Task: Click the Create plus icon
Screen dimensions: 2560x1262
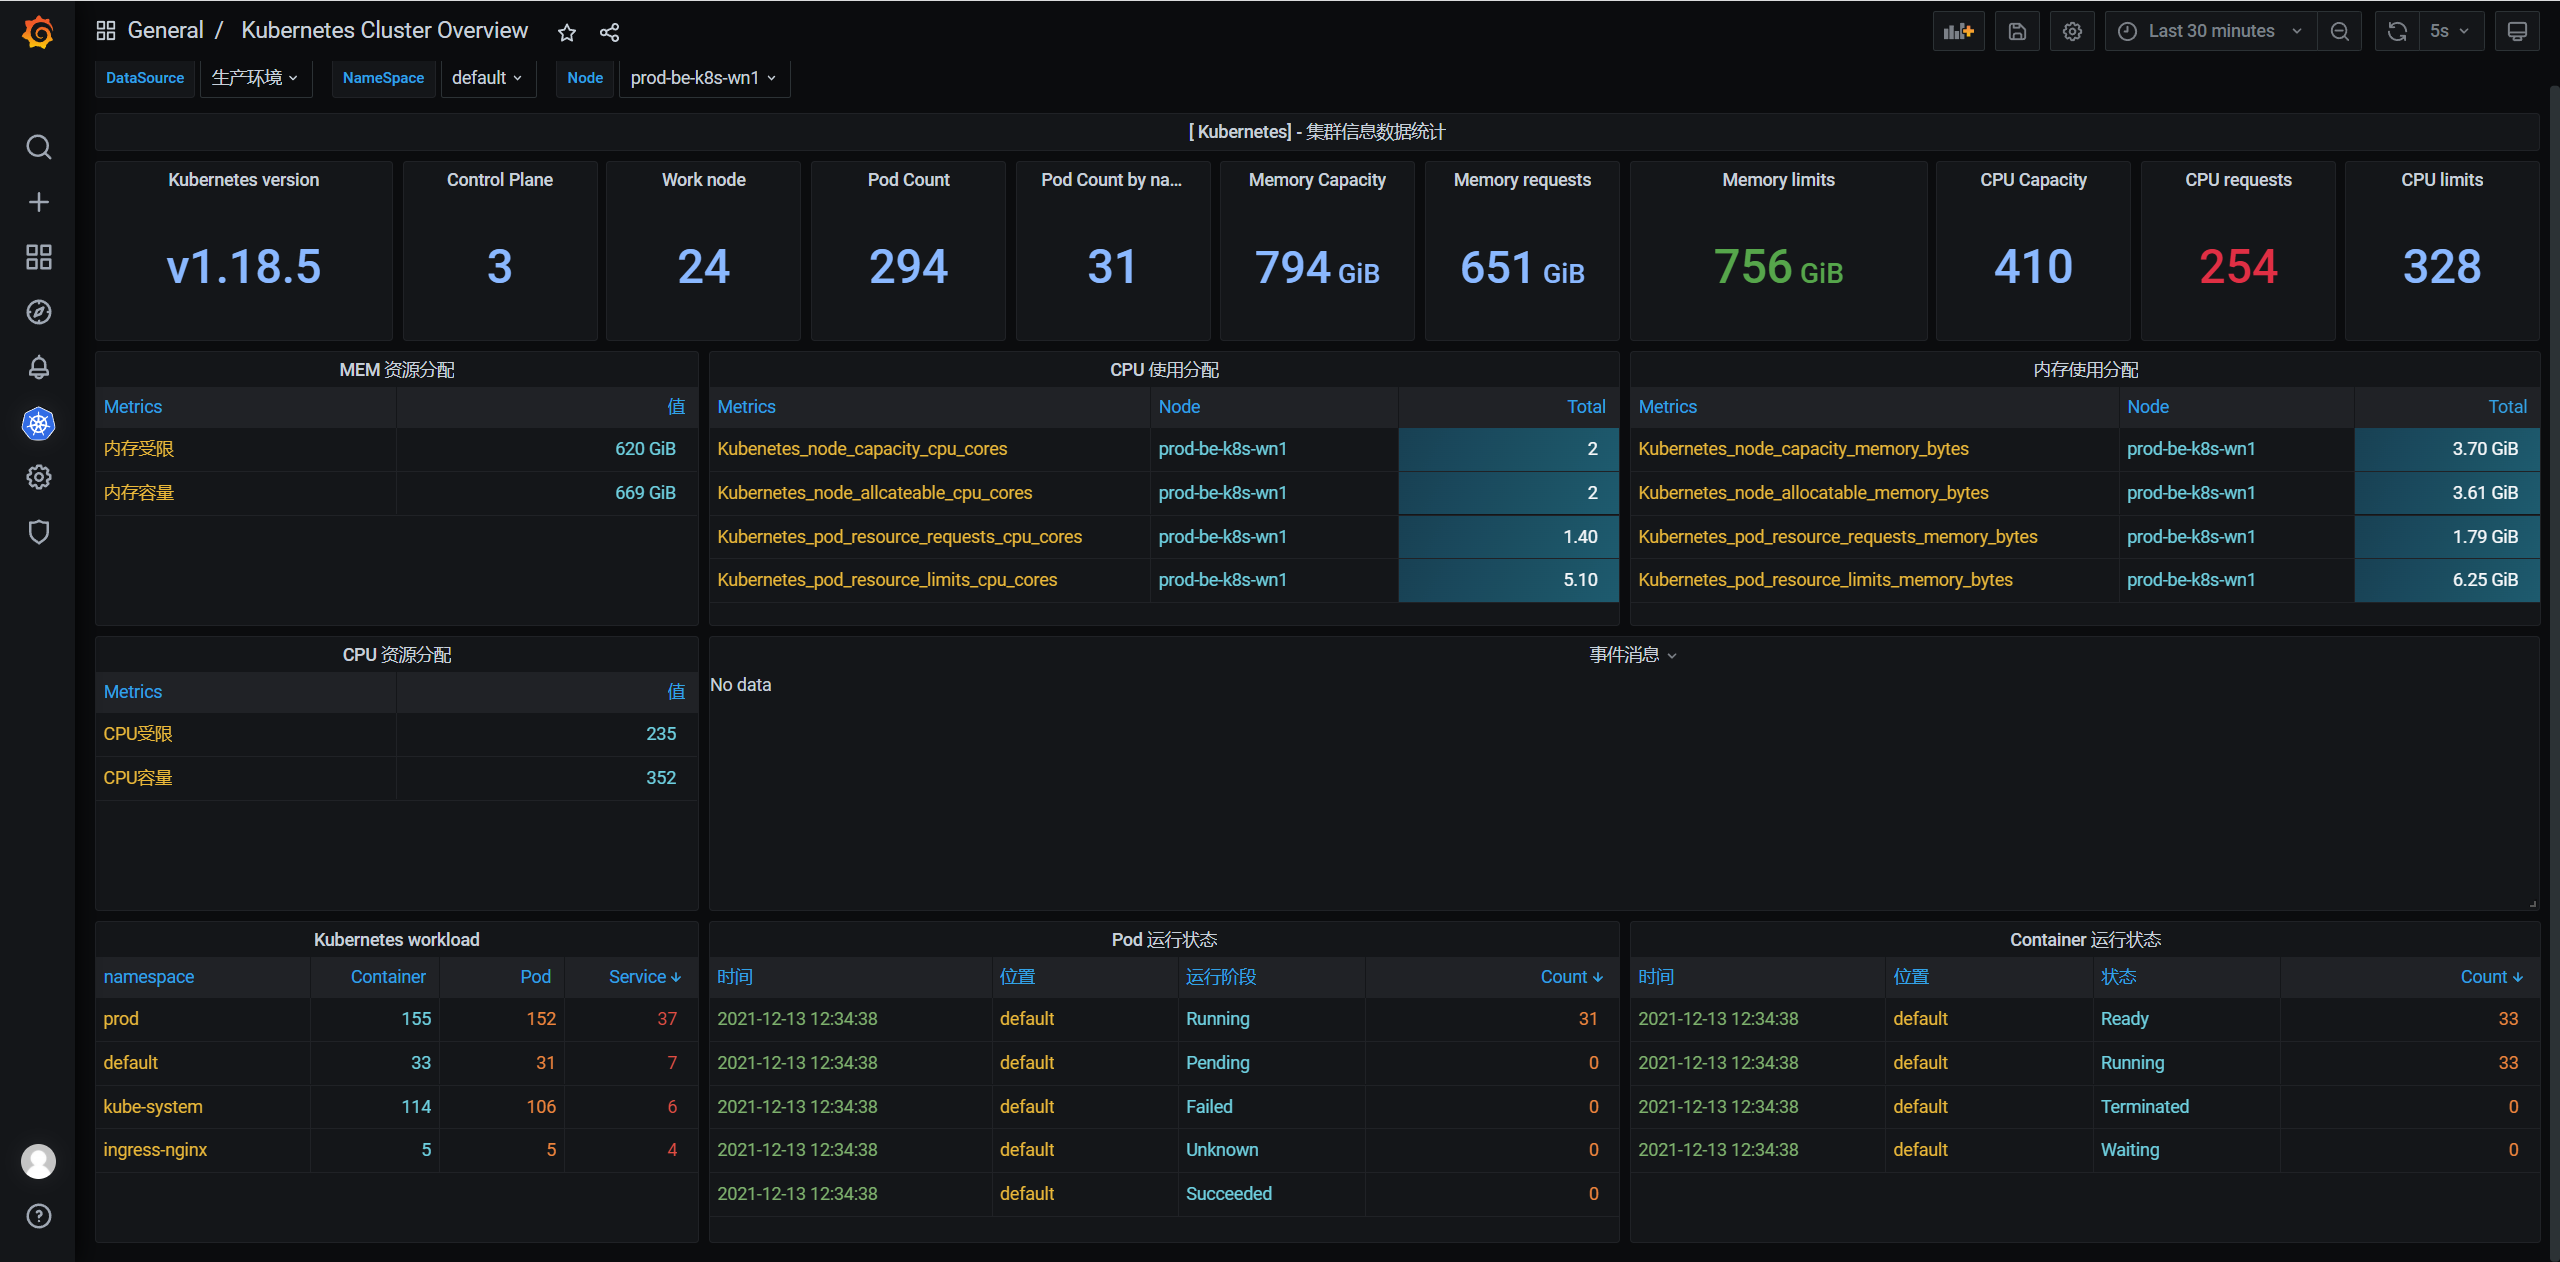Action: [38, 202]
